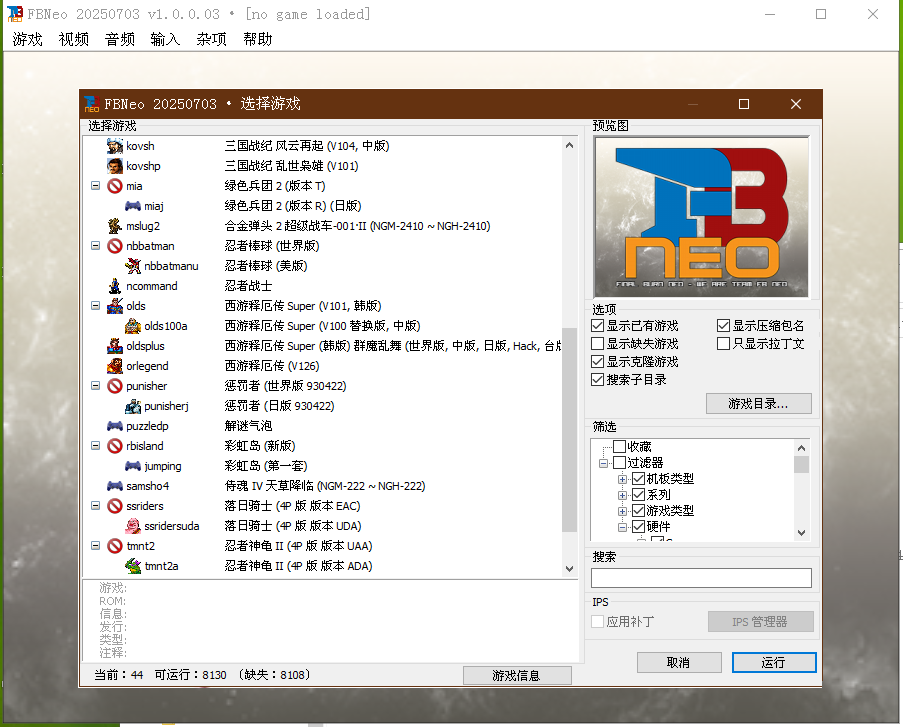Viewport: 903px width, 727px height.
Task: Click the red unavailable icon beside nbbatman
Action: click(115, 246)
